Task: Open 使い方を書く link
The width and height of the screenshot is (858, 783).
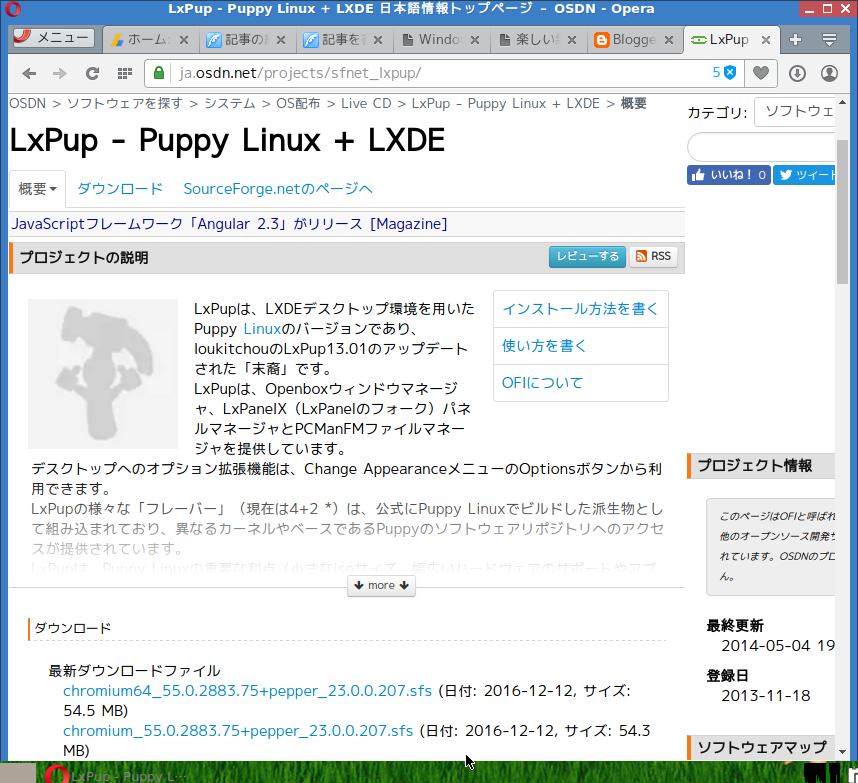Action: (544, 346)
